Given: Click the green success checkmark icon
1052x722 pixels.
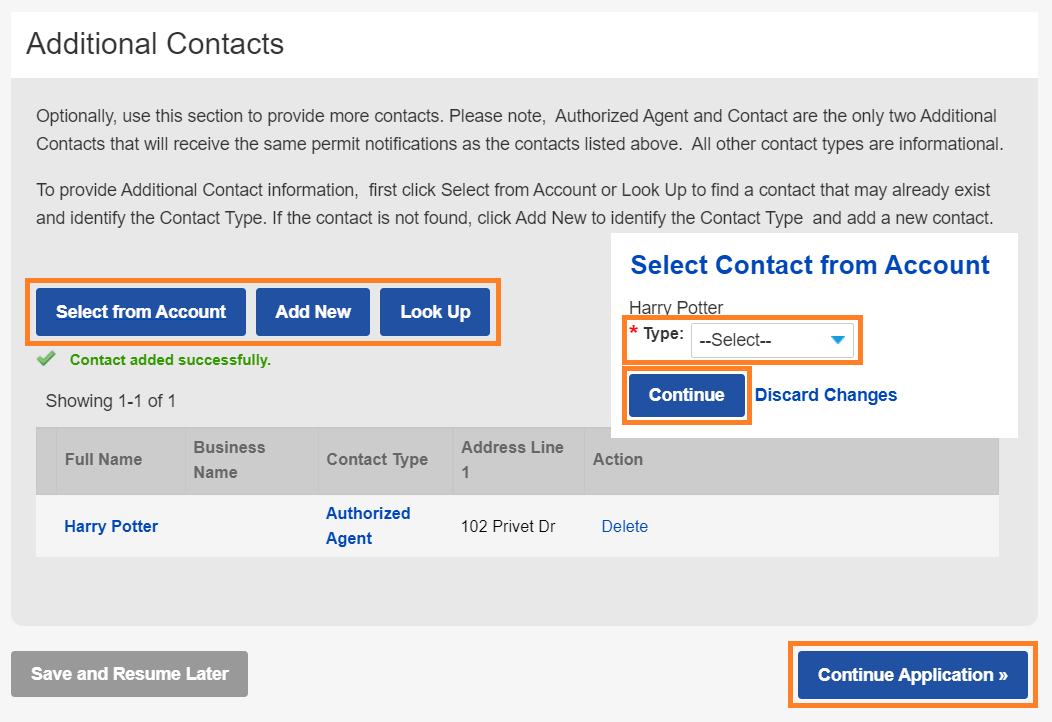Looking at the screenshot, I should [45, 359].
